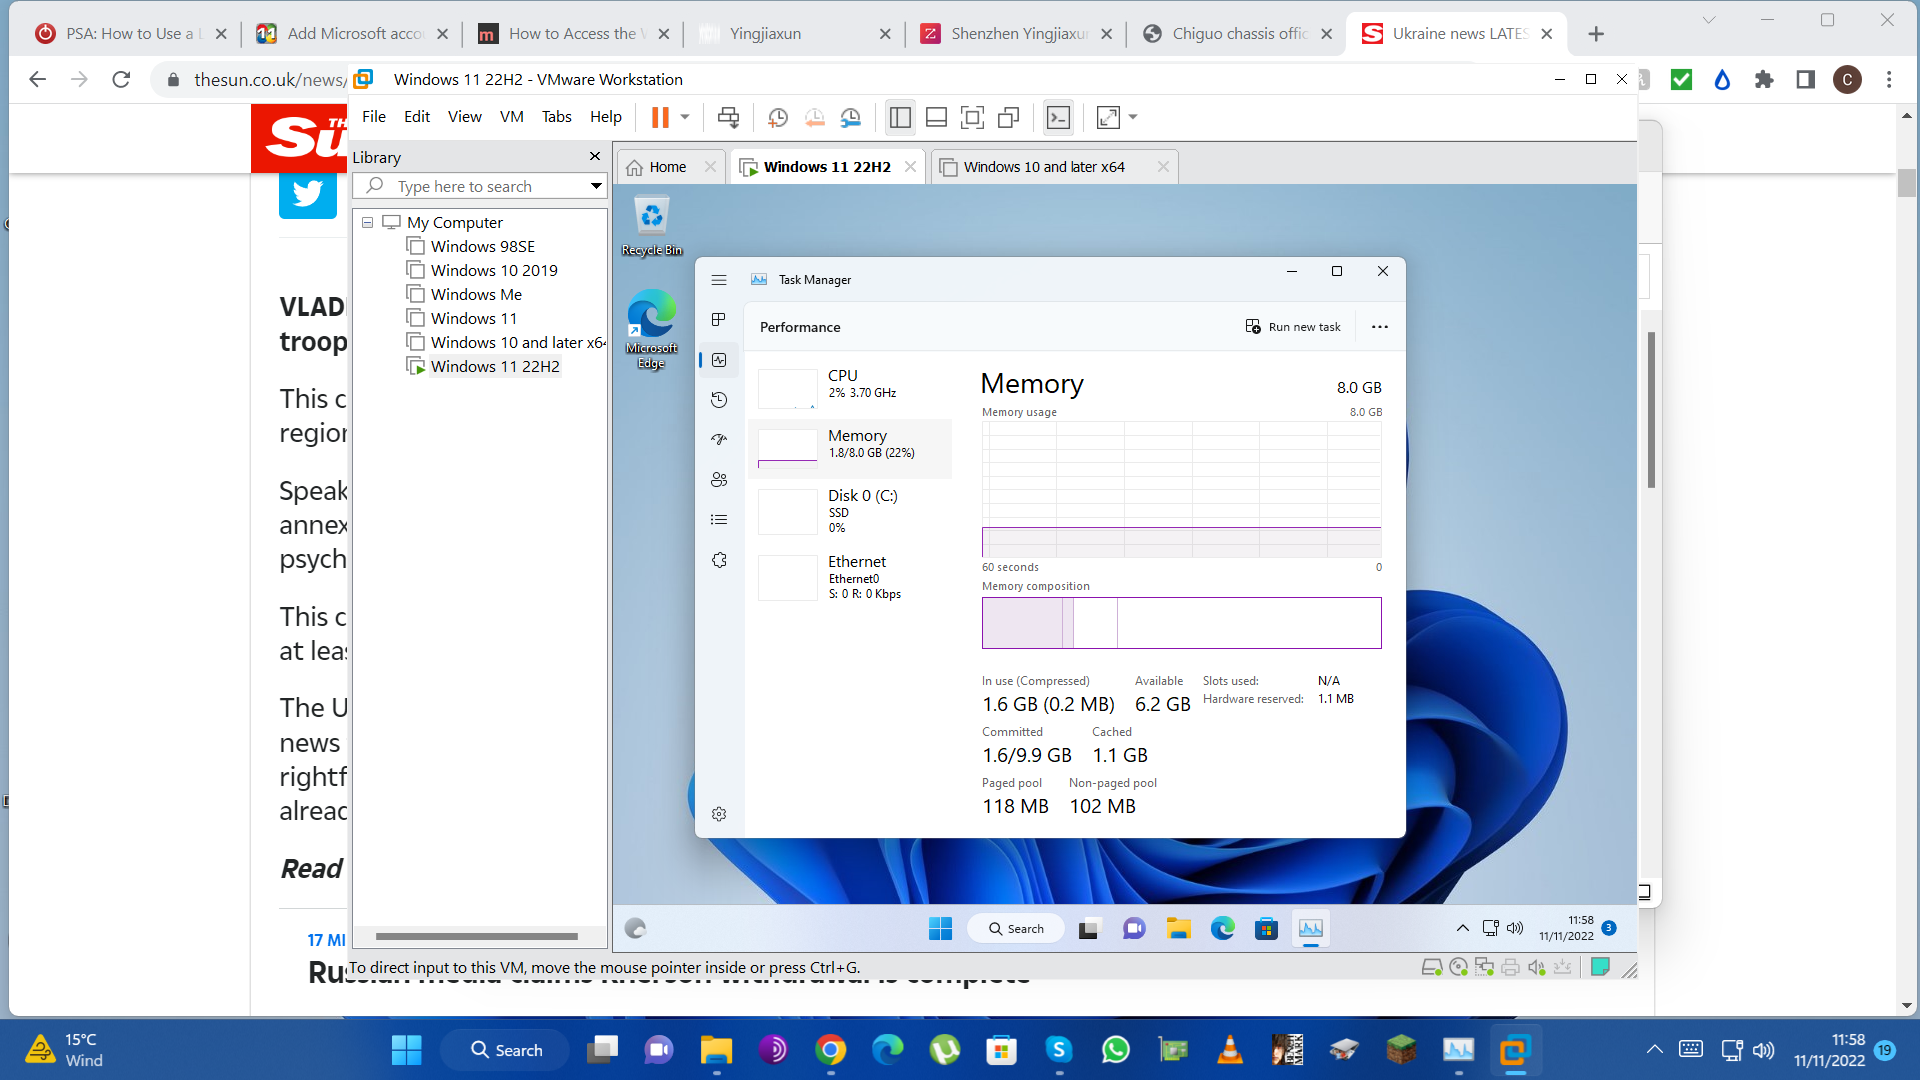Collapse the My Computer tree node
The image size is (1920, 1080).
(368, 222)
